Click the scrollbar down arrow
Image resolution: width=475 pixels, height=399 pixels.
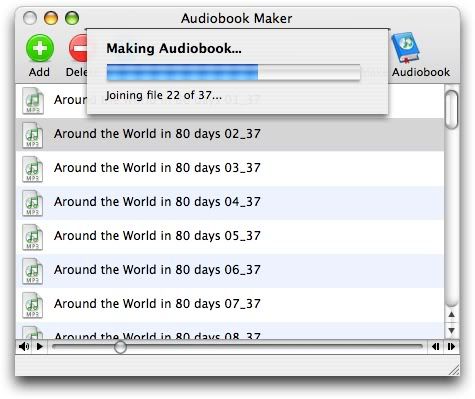[452, 330]
